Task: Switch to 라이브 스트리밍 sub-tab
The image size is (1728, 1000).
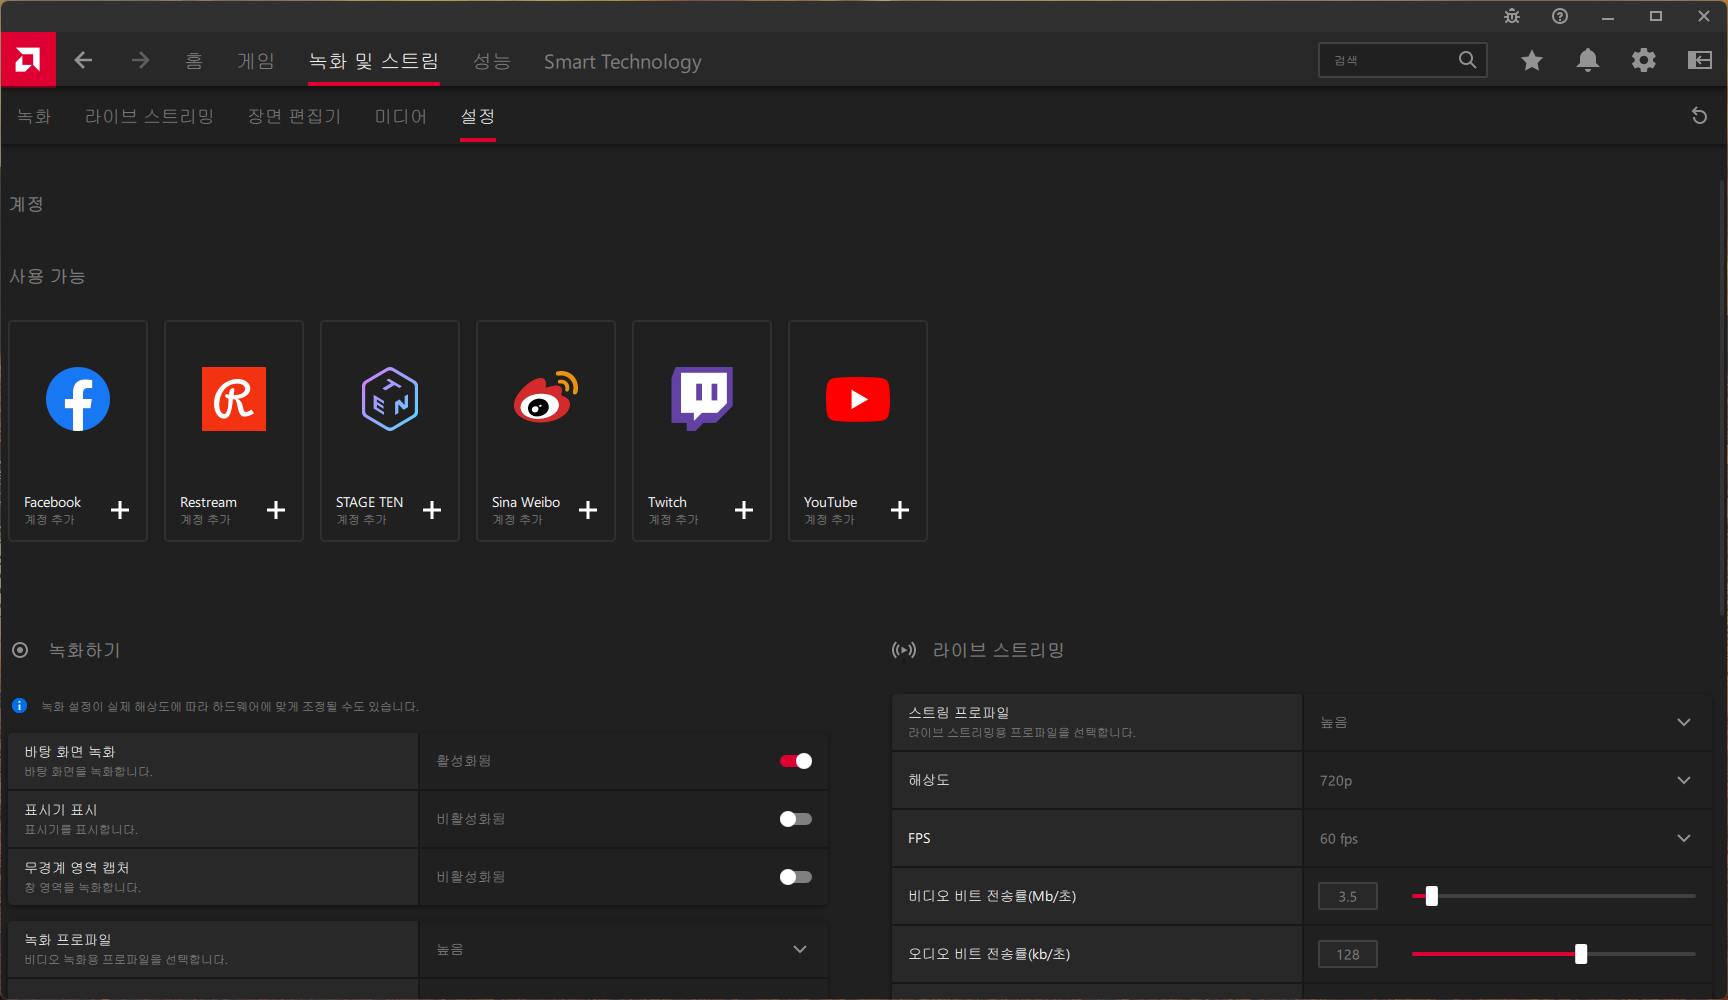Action: (150, 116)
